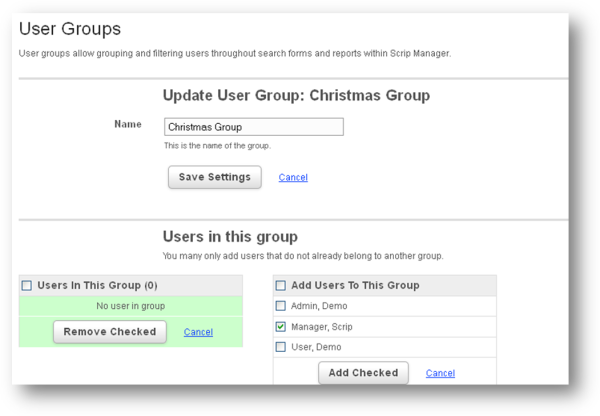
Task: Click Cancel link next to Remove Checked
Action: pos(198,332)
